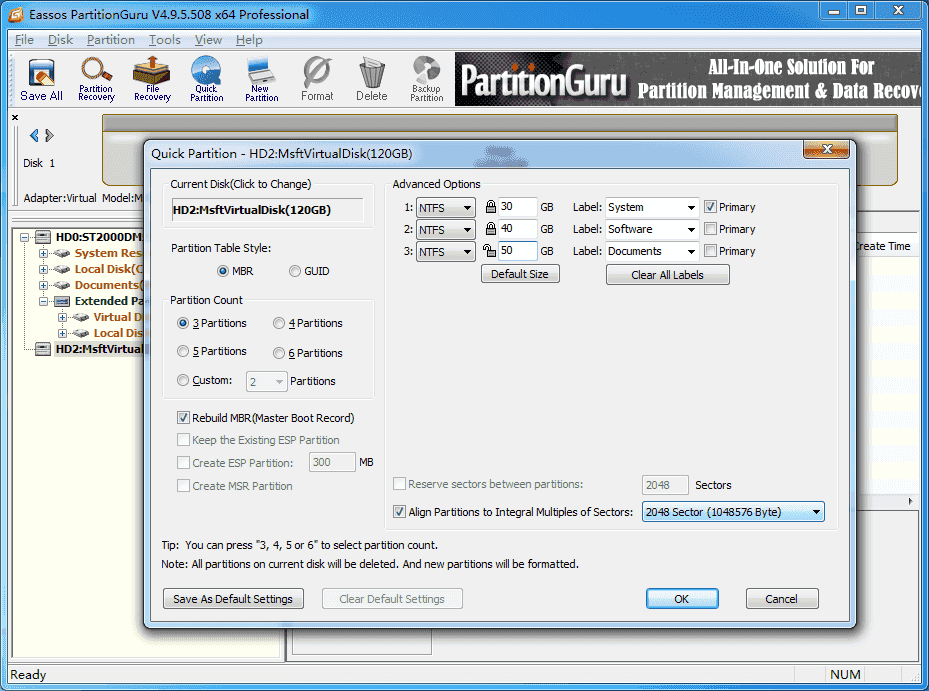Select System Reserved partition in tree
This screenshot has width=929, height=691.
click(108, 253)
